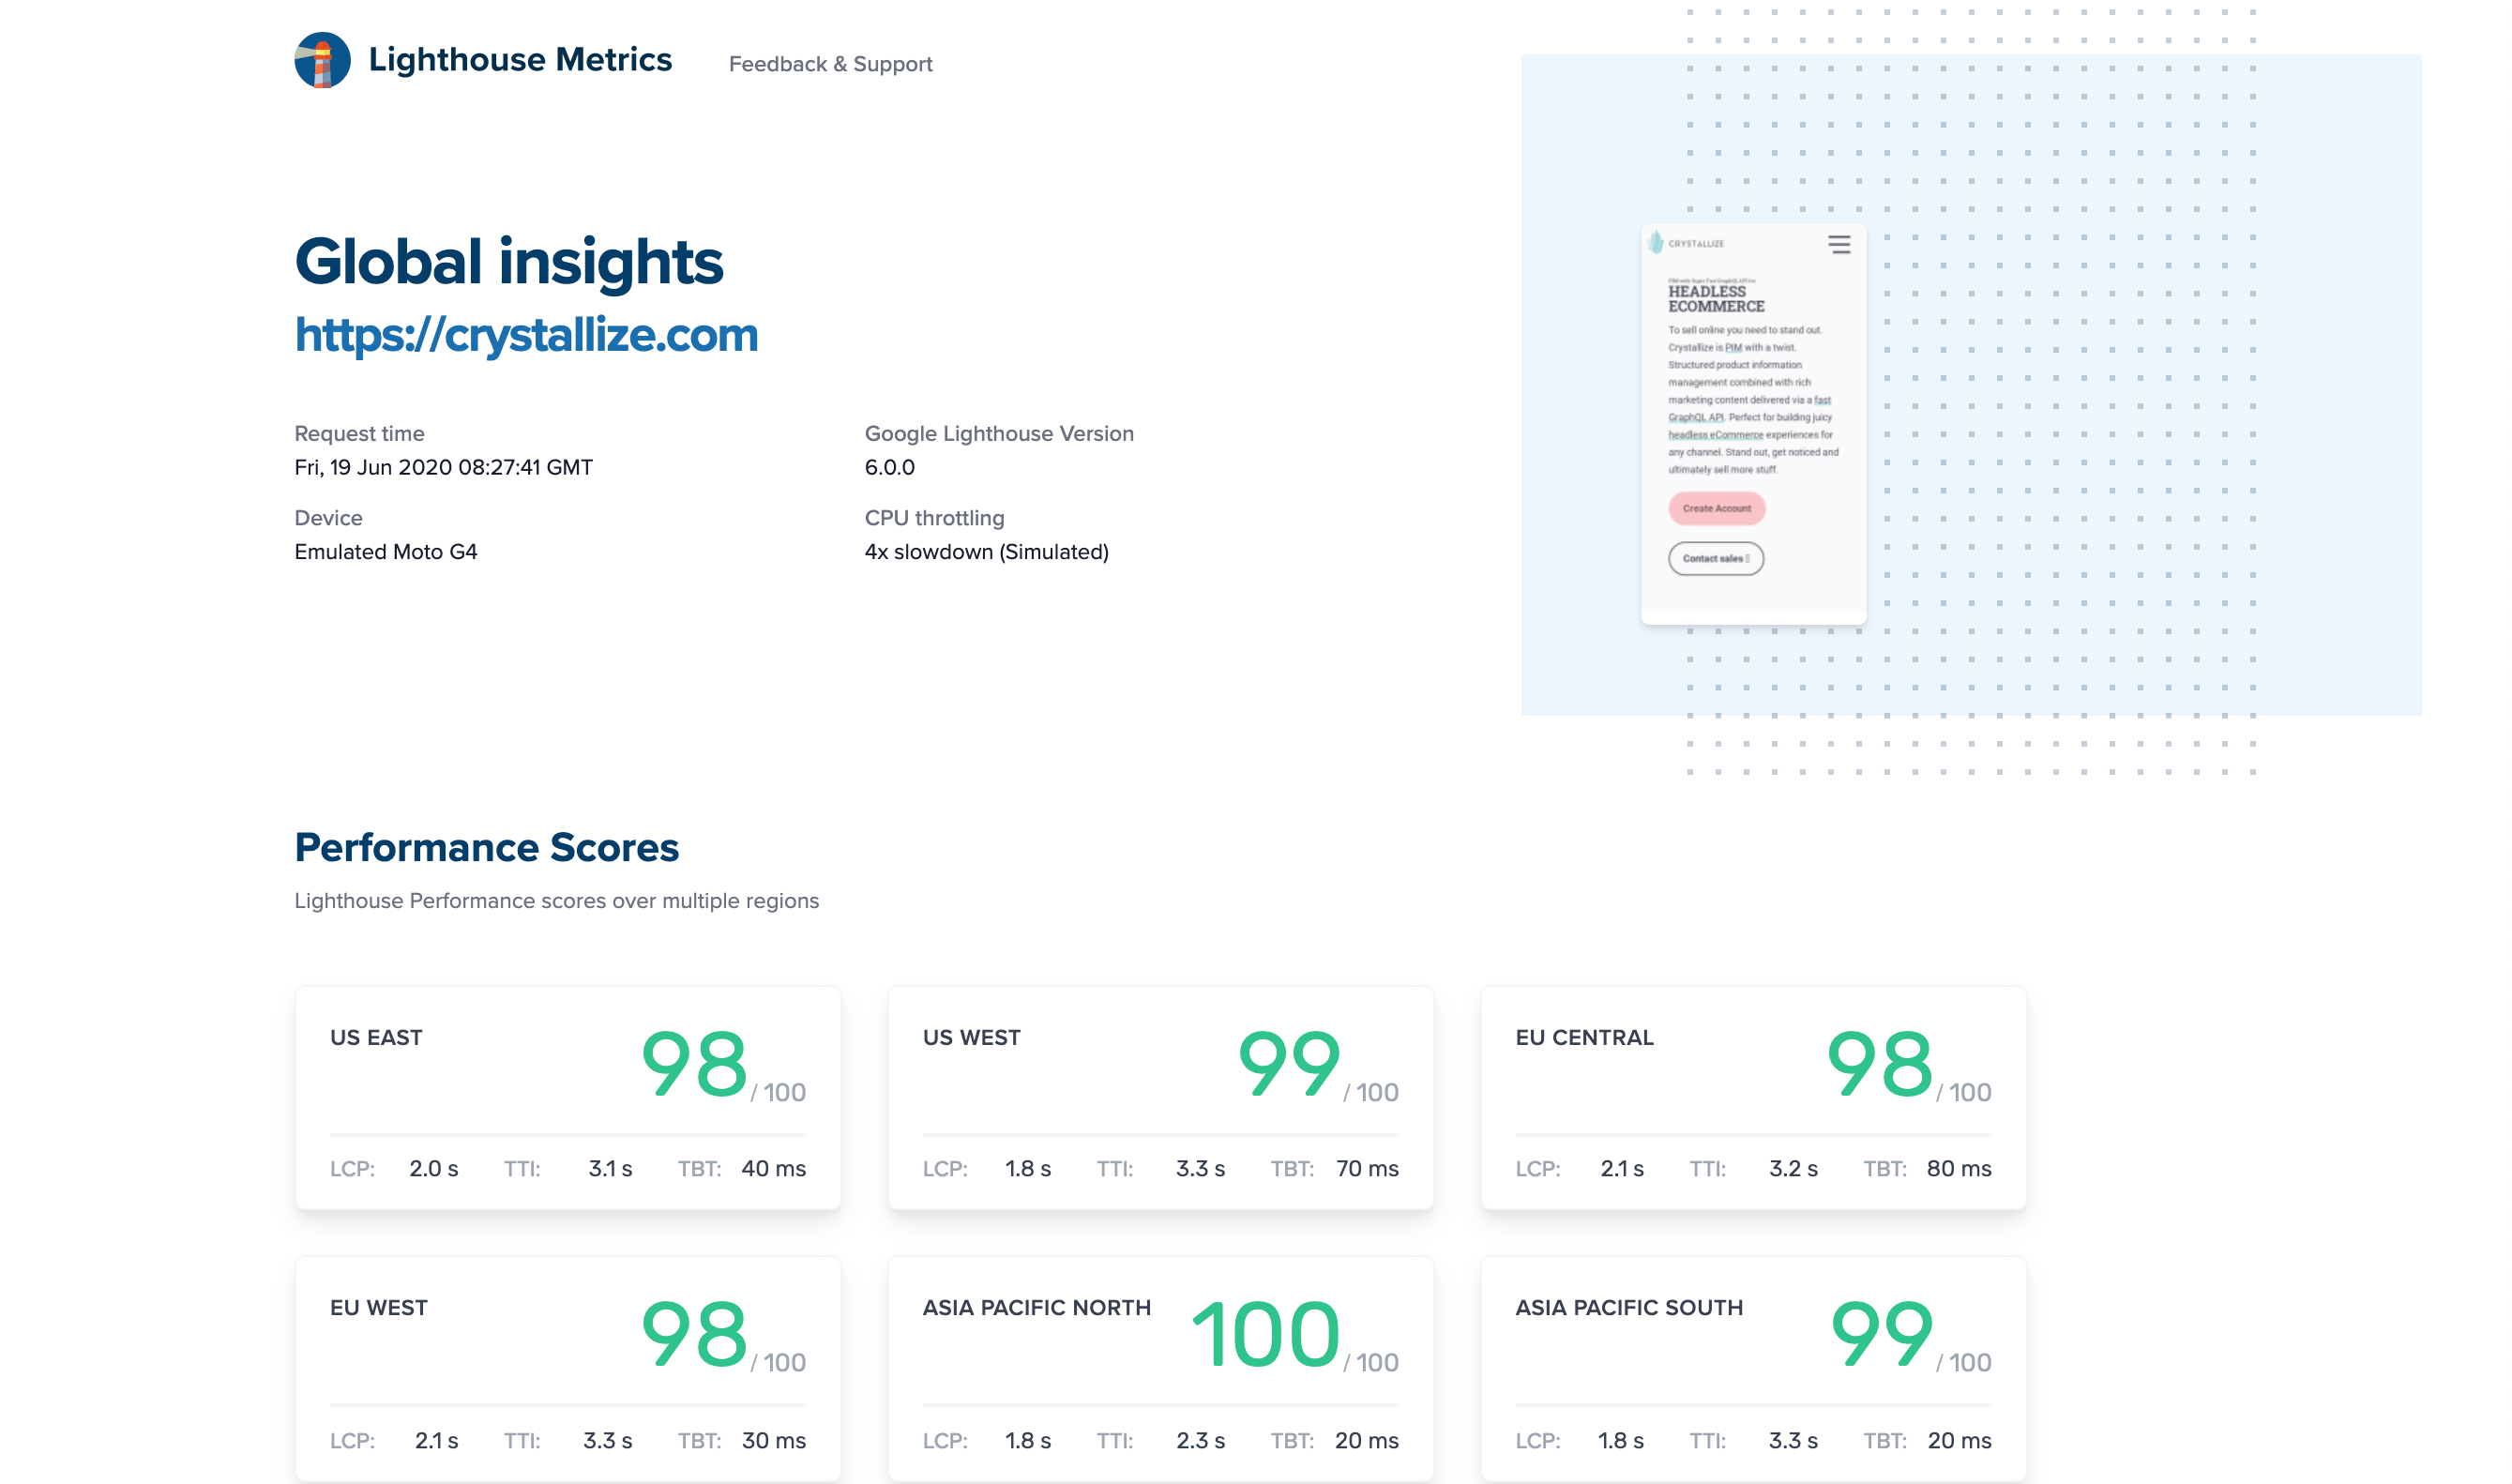Click the 98 score in US EAST
This screenshot has height=1484, width=2512.
point(694,1064)
